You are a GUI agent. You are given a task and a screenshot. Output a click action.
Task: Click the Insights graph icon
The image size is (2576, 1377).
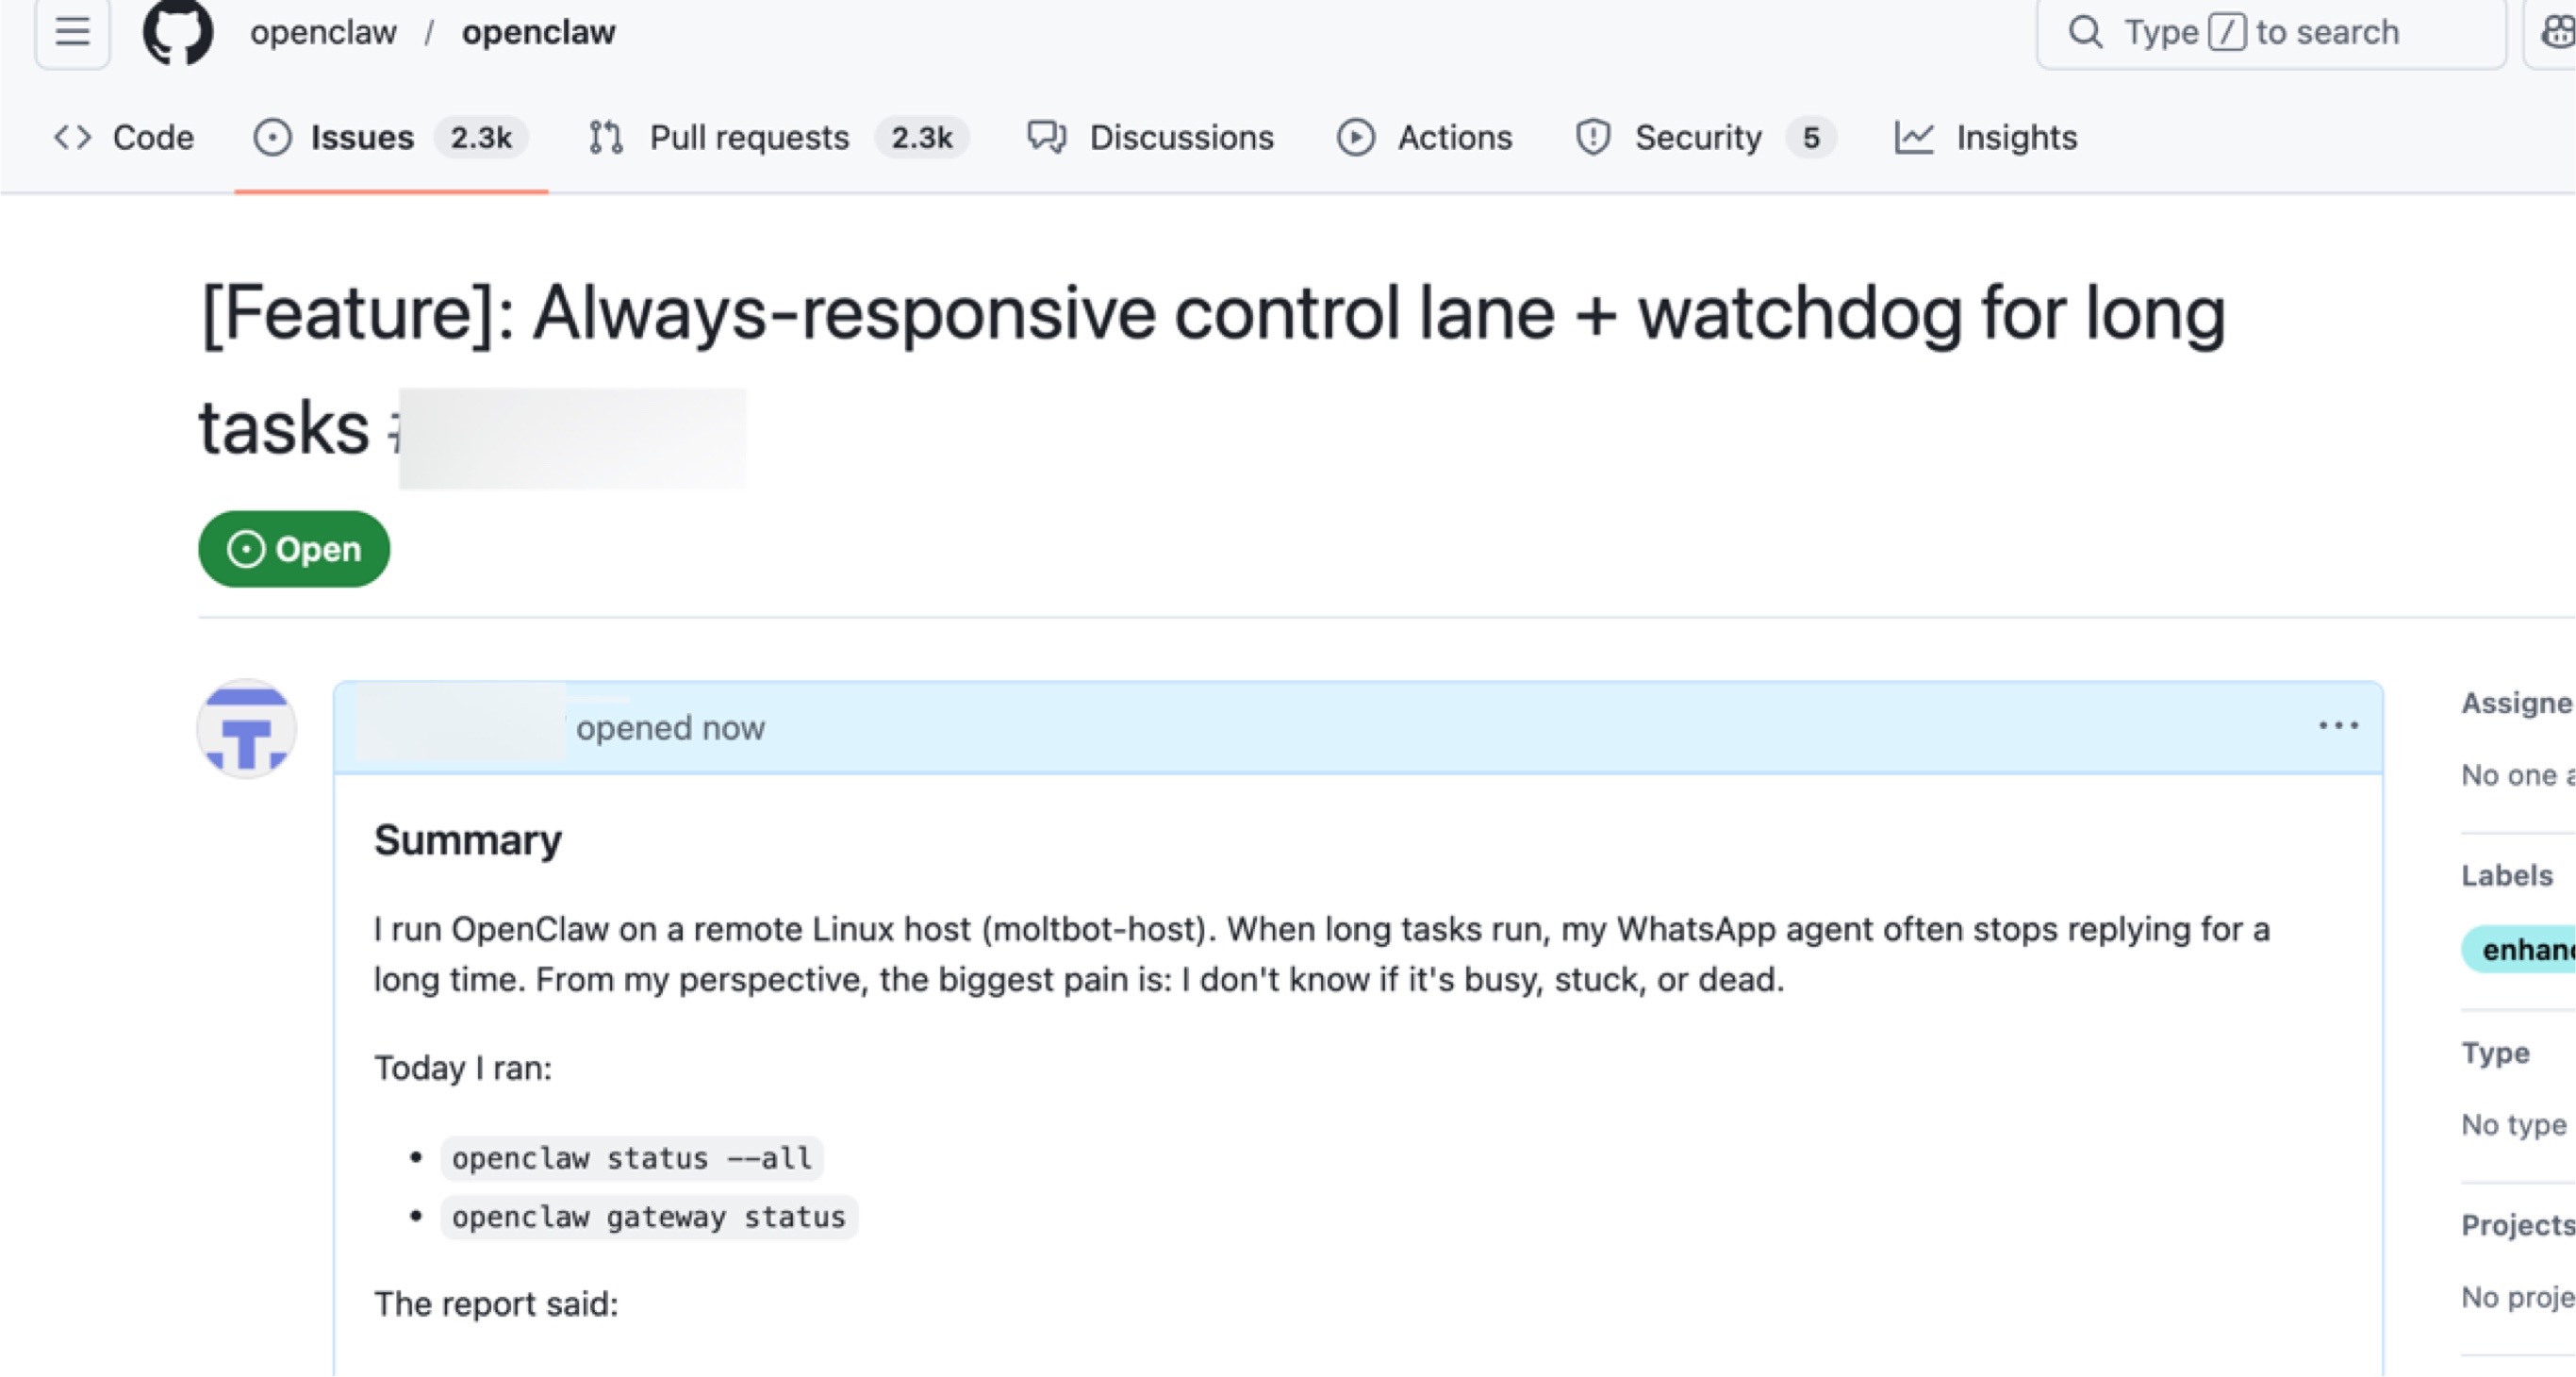point(1914,137)
